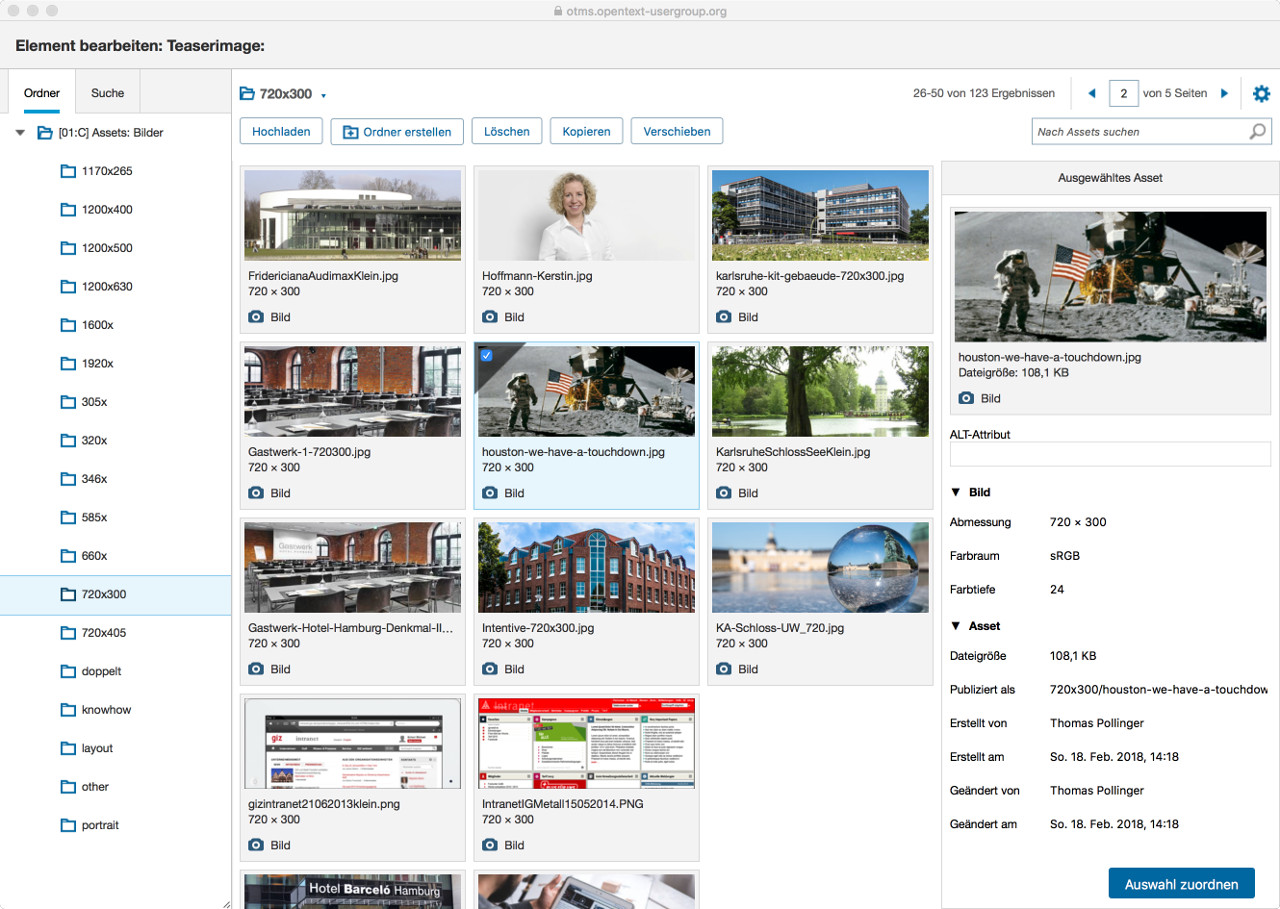Switch to the Ordner tab

point(42,93)
